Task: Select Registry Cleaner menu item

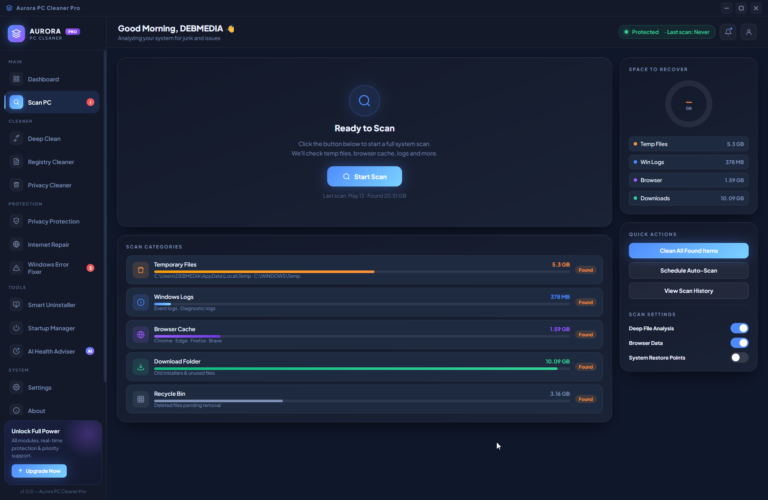Action: (52, 162)
